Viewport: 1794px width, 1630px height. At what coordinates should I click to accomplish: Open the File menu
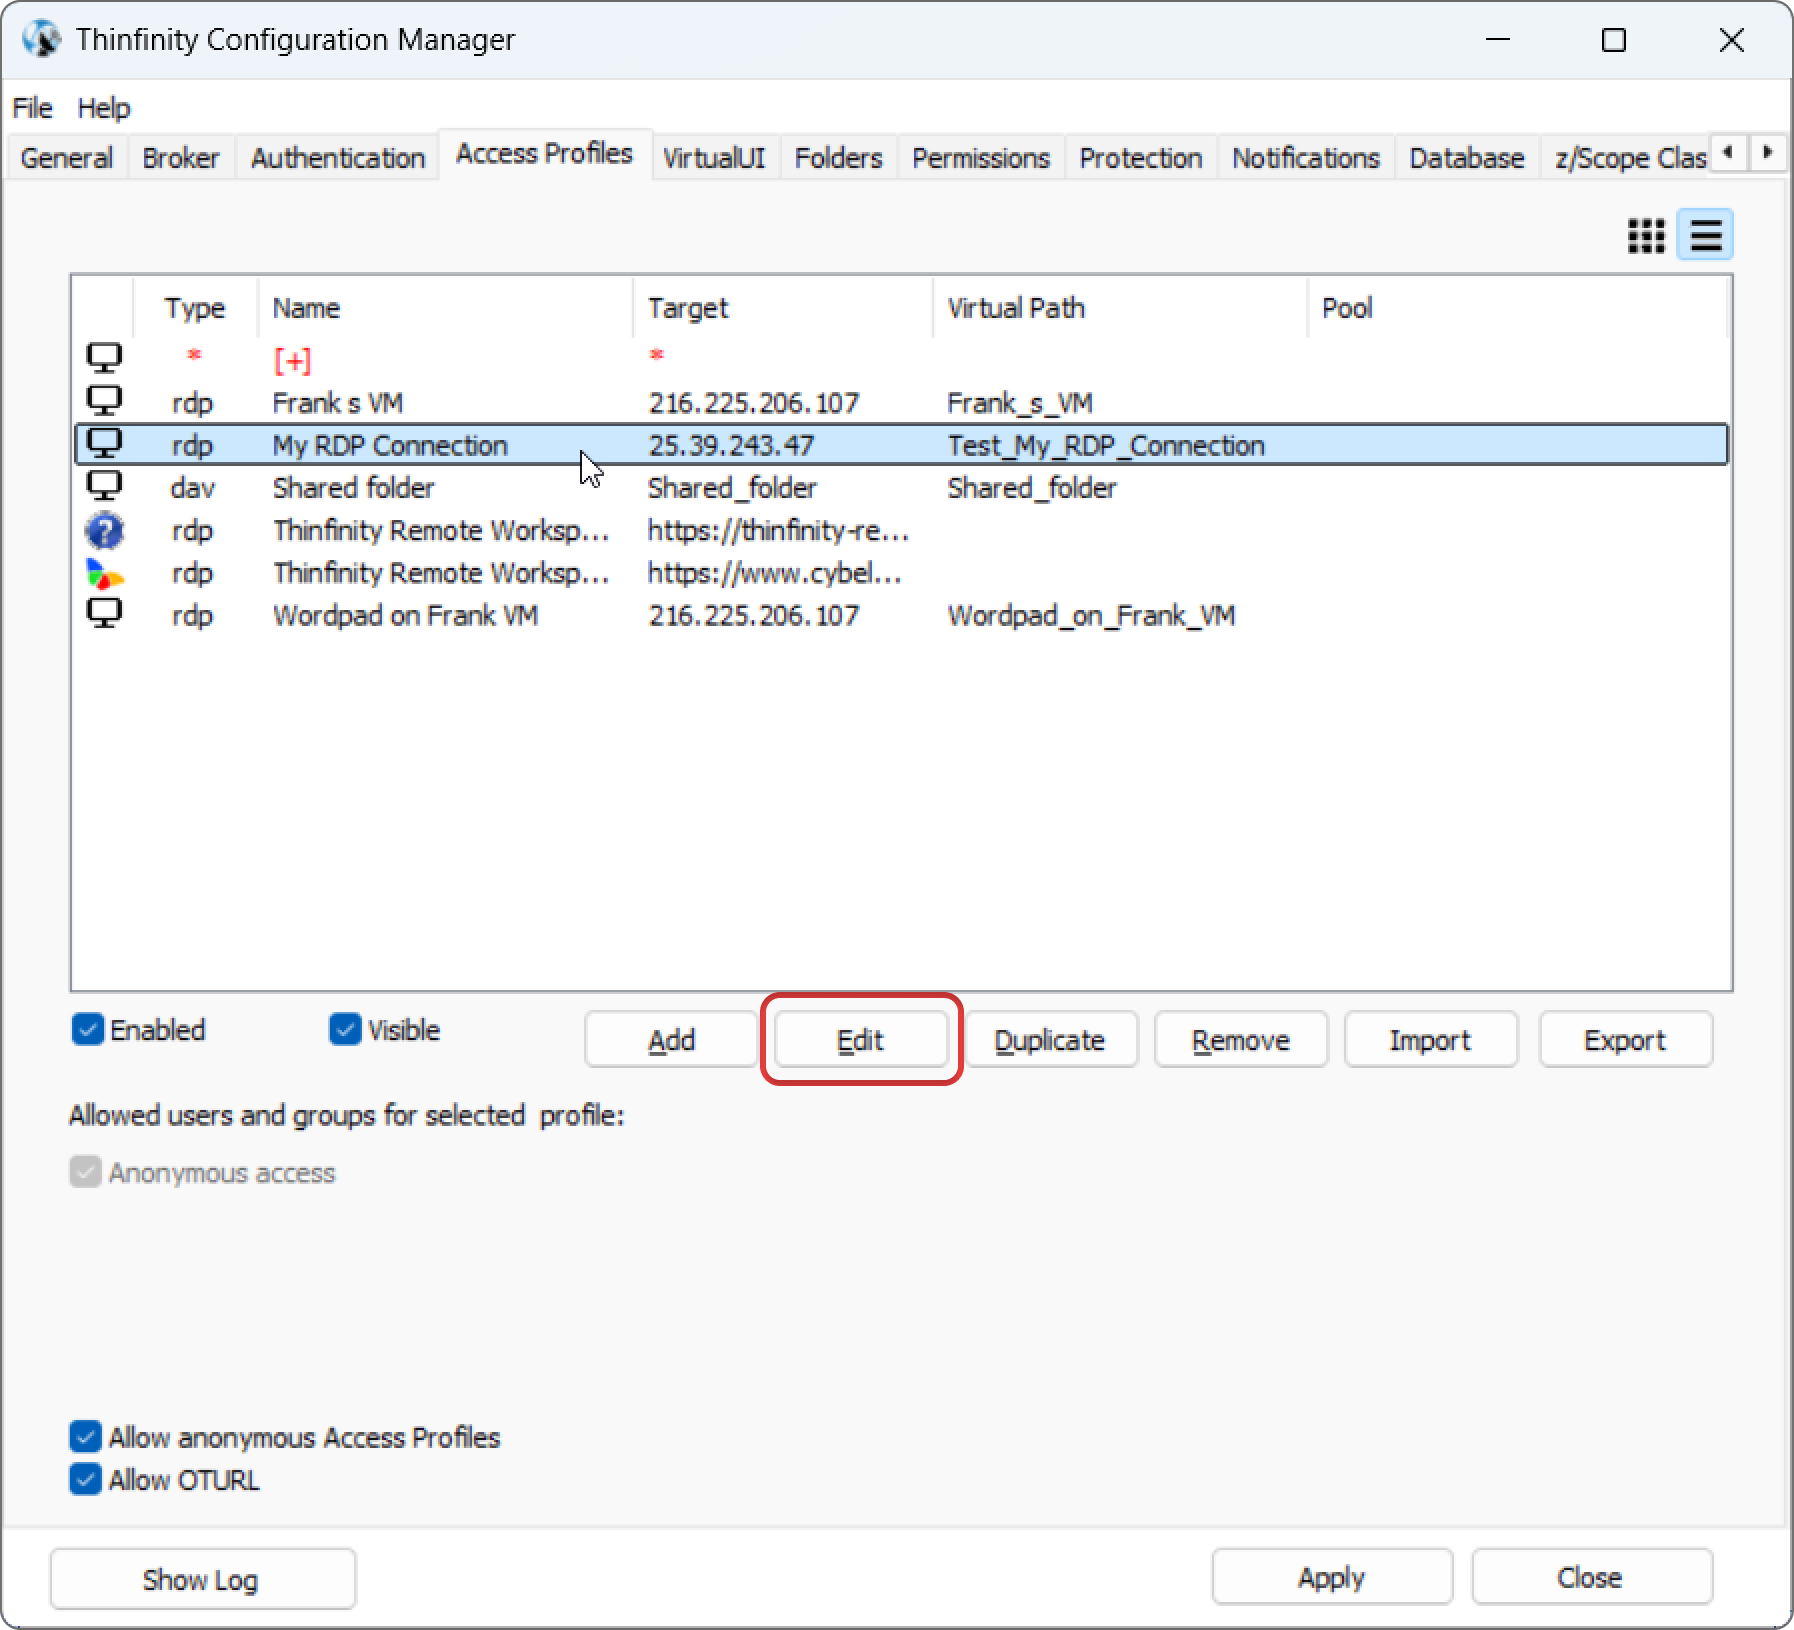pos(32,108)
